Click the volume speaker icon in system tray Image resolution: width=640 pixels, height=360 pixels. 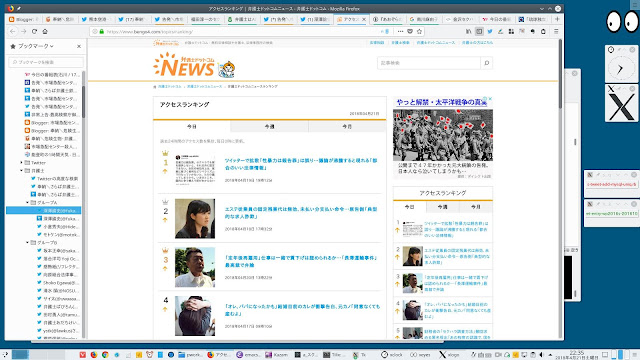[541, 355]
